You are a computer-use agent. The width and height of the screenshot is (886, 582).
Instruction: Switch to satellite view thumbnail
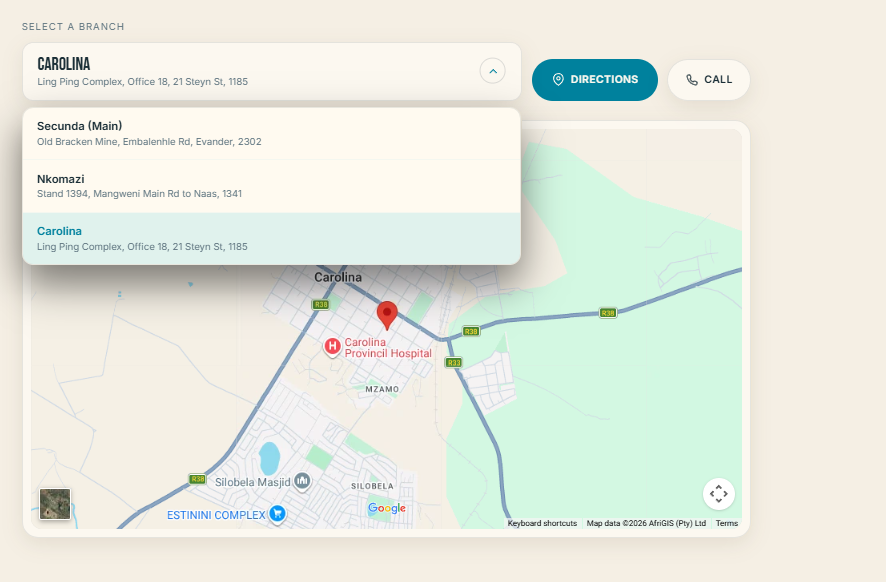coord(55,504)
